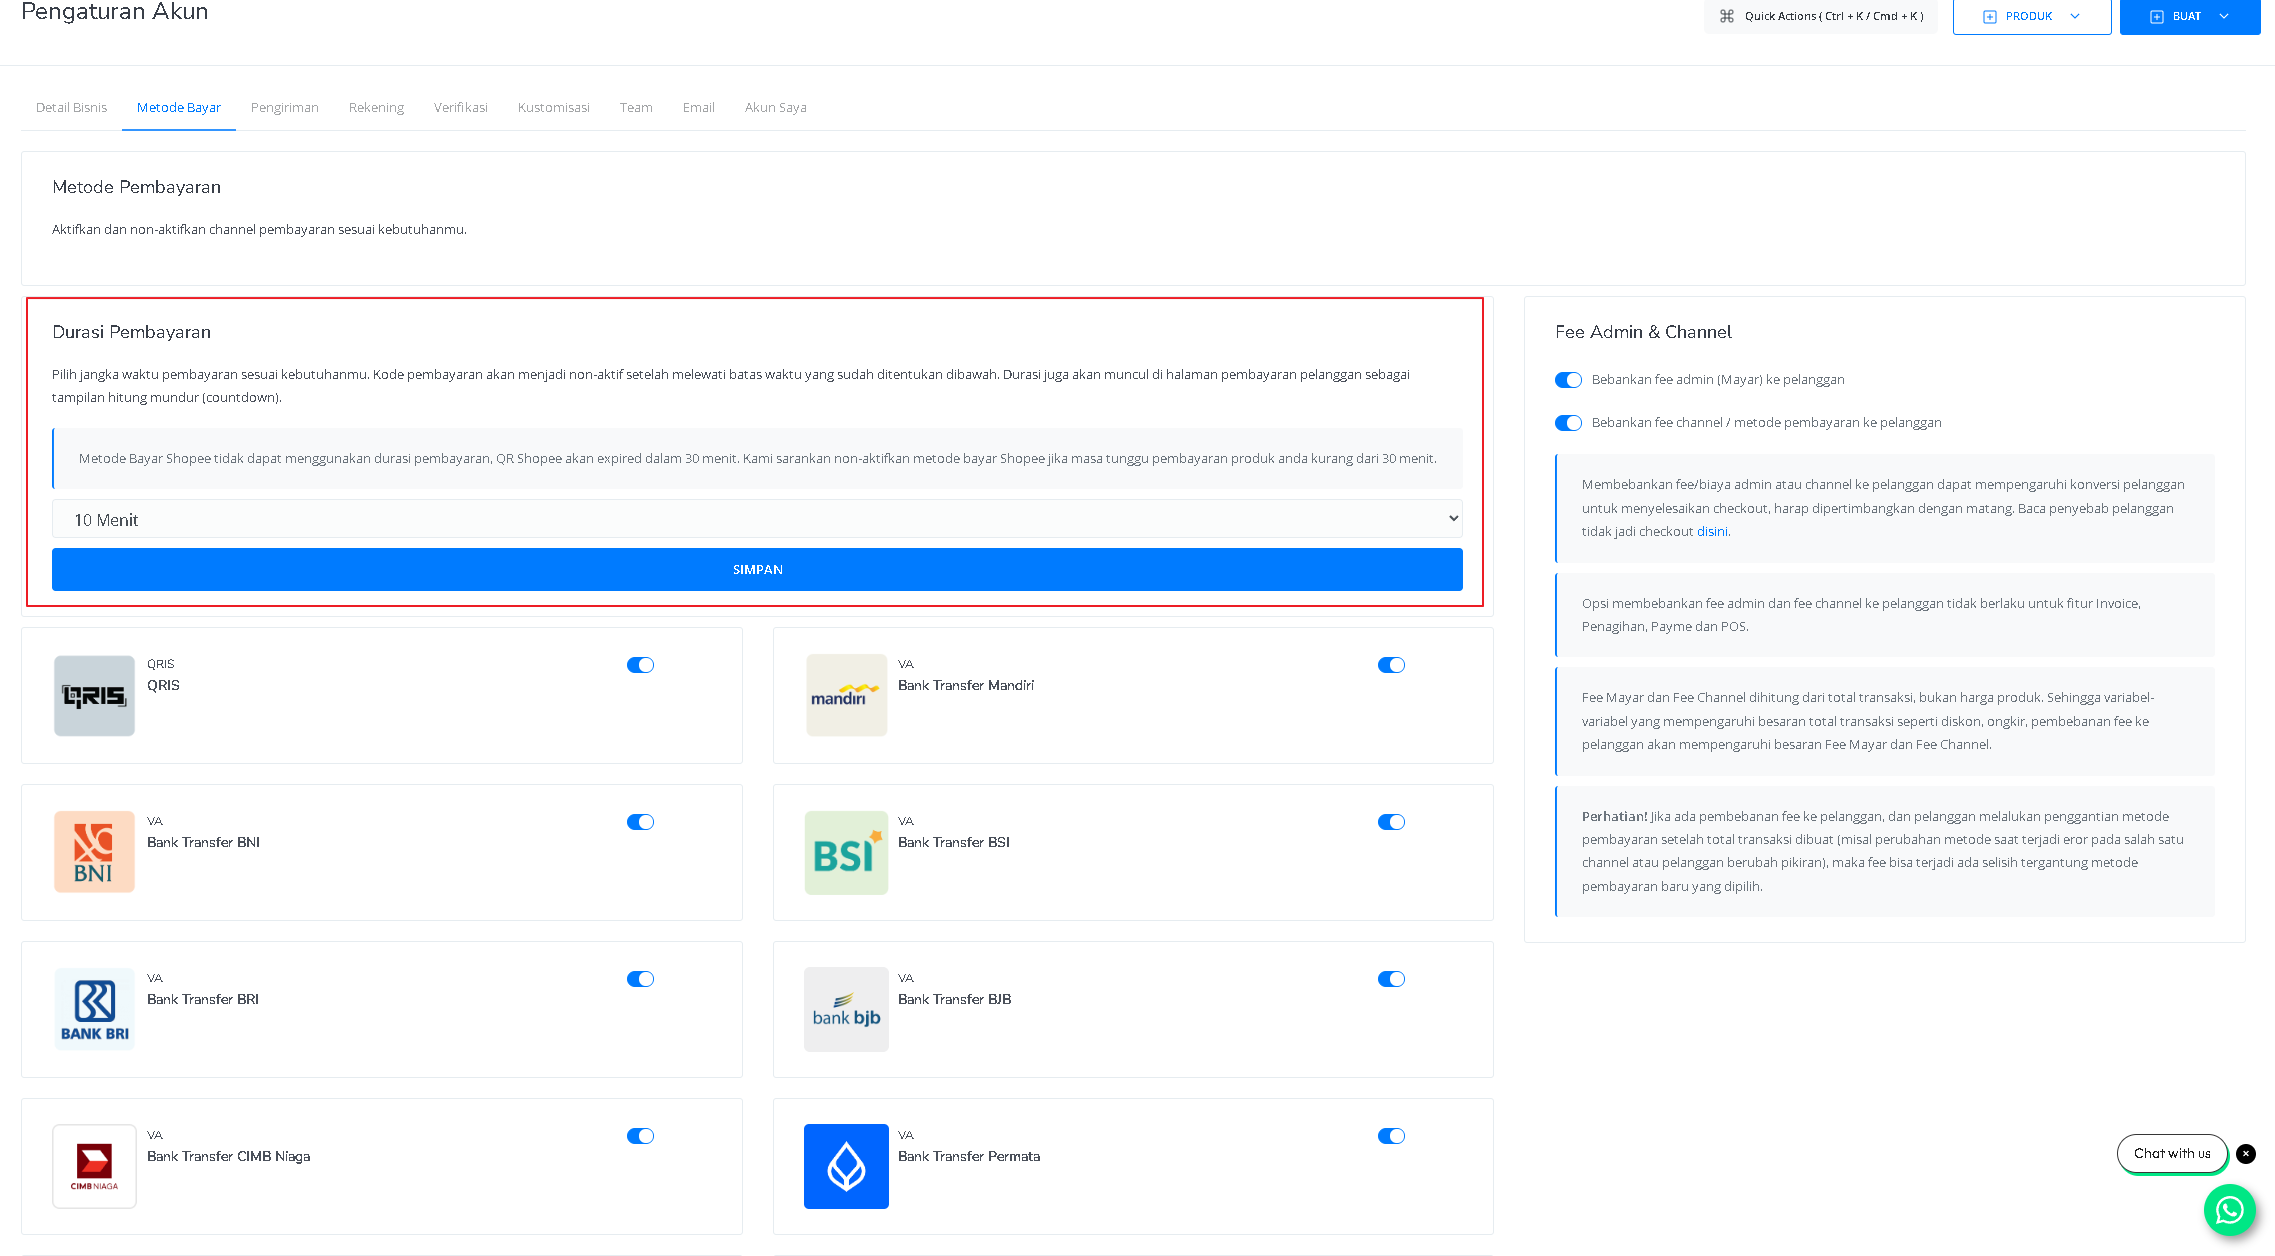
Task: Open the Verifikasi tab
Action: pos(461,107)
